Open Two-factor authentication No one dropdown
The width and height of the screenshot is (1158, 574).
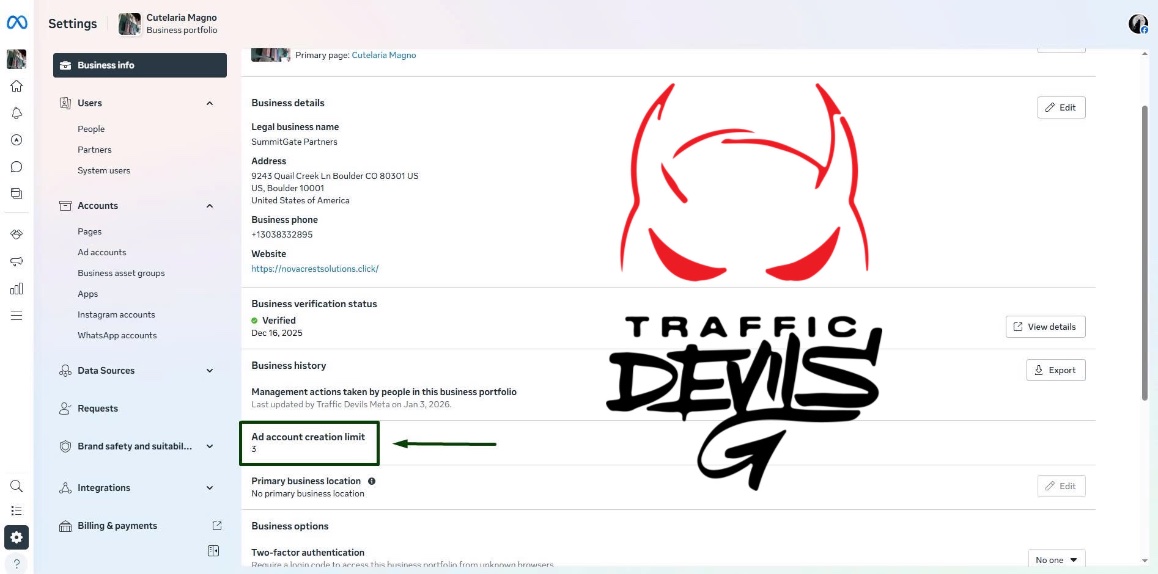[1056, 560]
